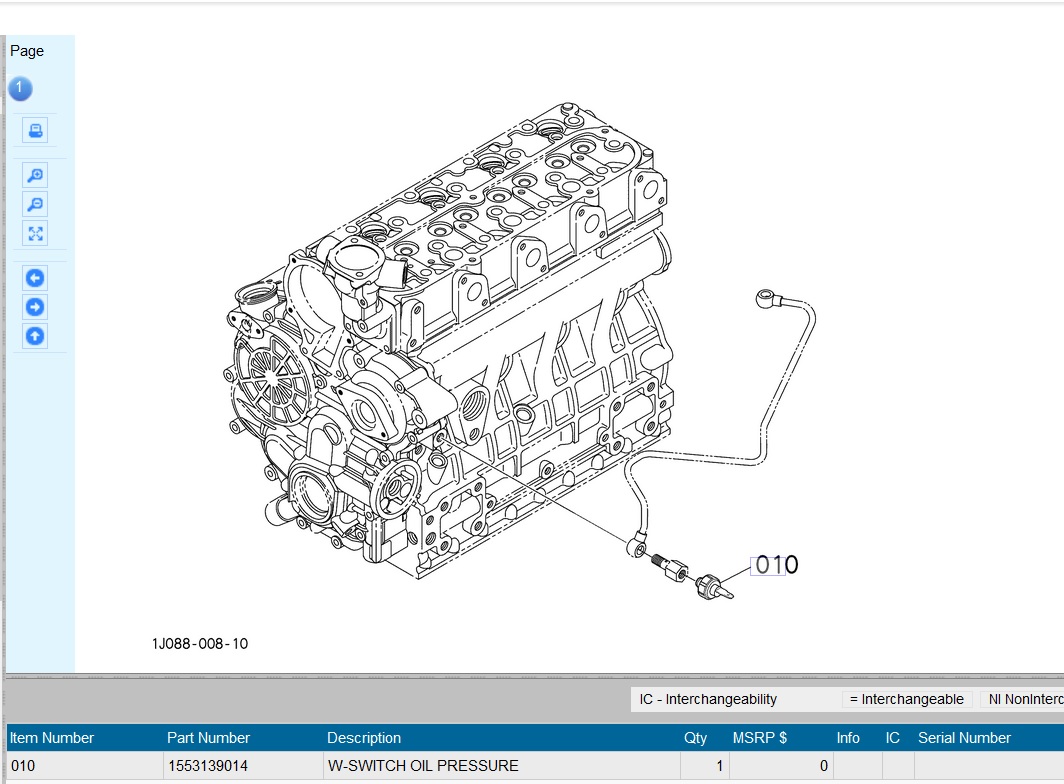Click W-SWITCH OIL PRESSURE description
1064x784 pixels.
tap(501, 766)
